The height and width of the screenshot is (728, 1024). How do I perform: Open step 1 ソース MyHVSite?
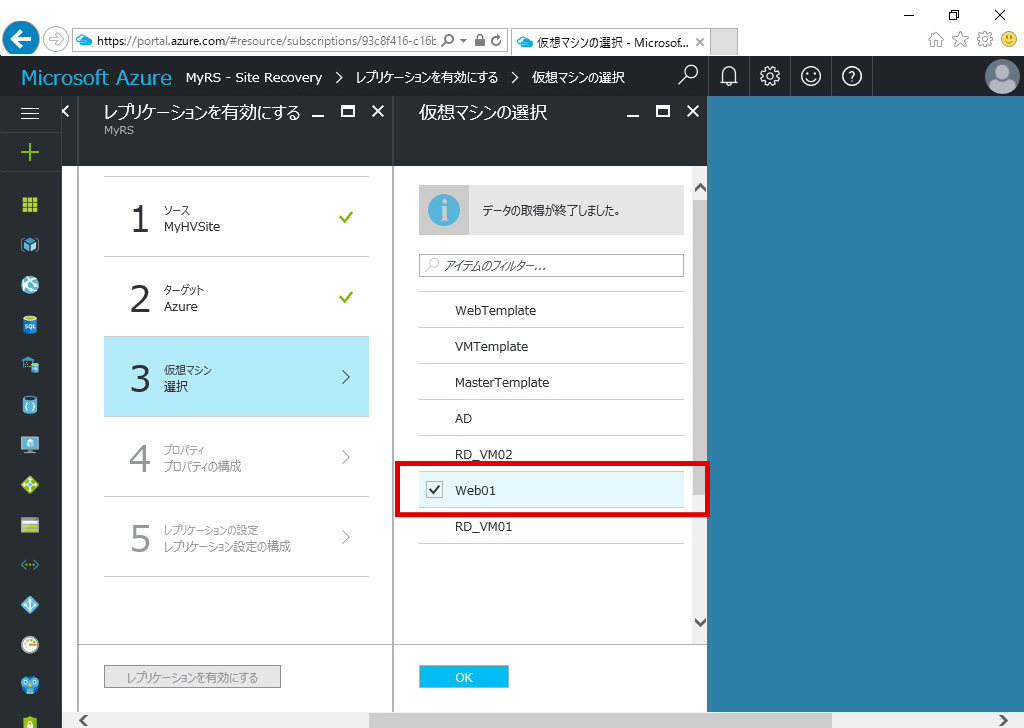coord(236,217)
